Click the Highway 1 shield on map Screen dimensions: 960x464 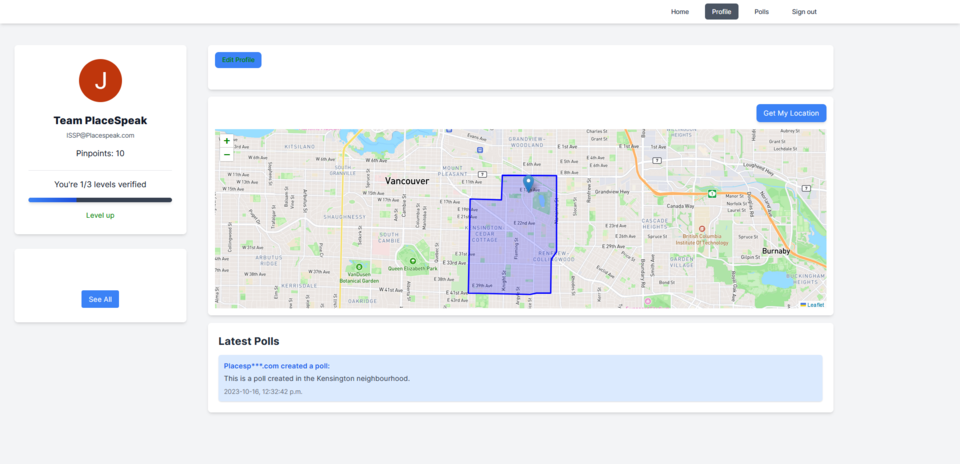click(711, 193)
